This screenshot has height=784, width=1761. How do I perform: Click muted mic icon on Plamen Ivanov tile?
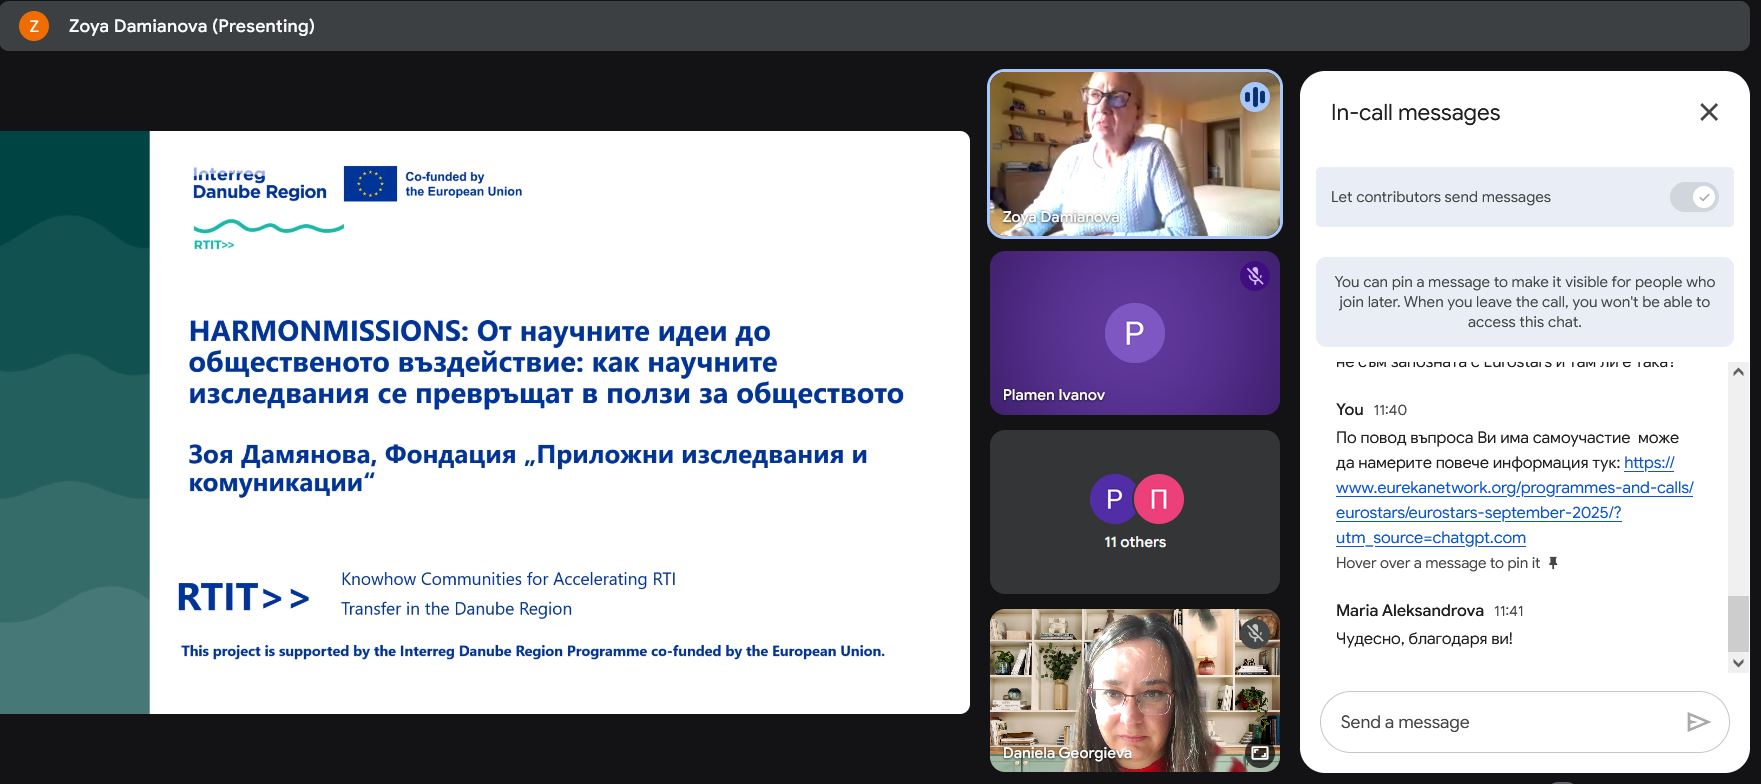click(x=1254, y=276)
